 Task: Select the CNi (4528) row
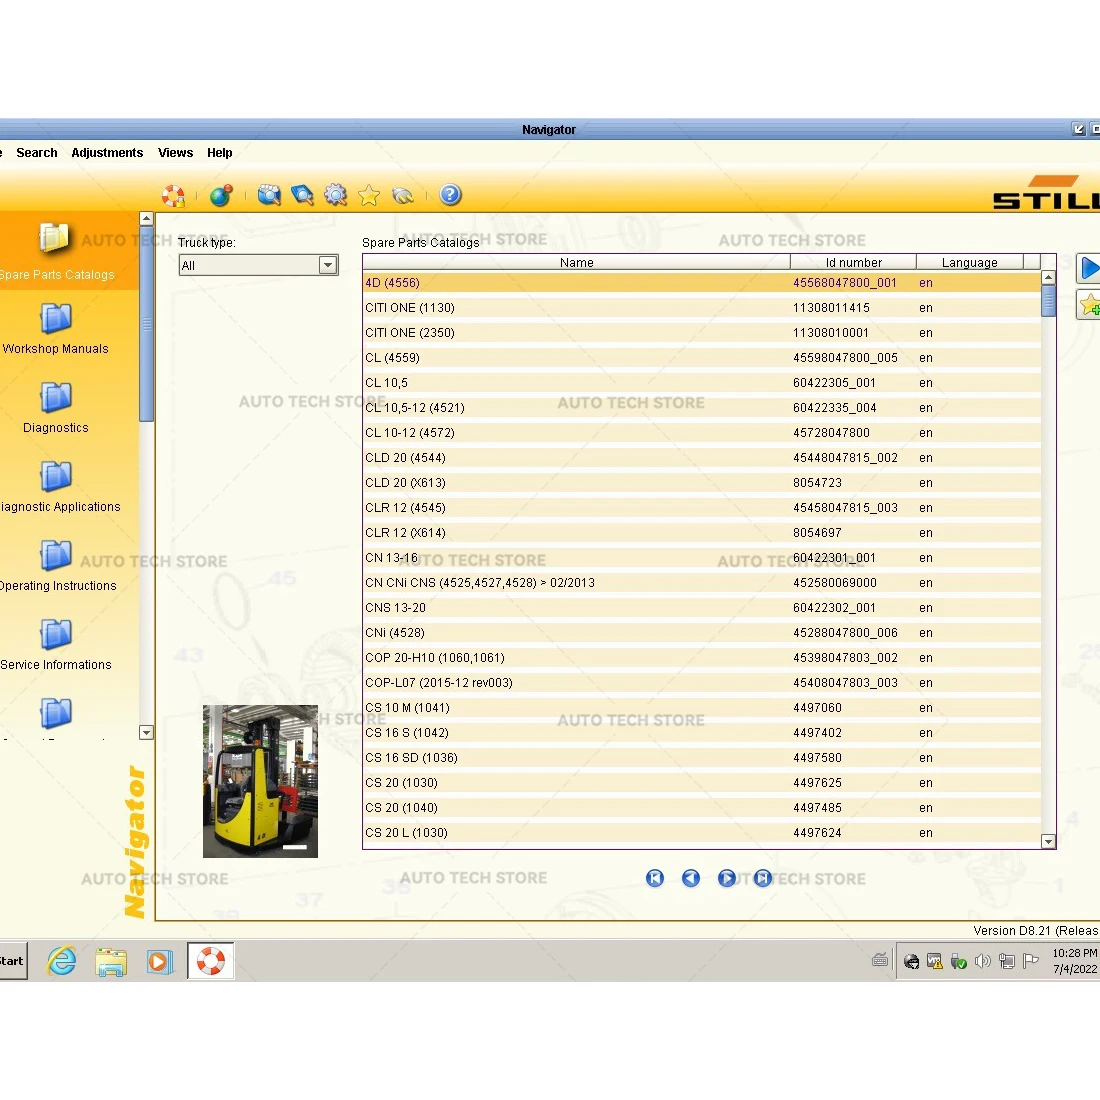tap(702, 633)
